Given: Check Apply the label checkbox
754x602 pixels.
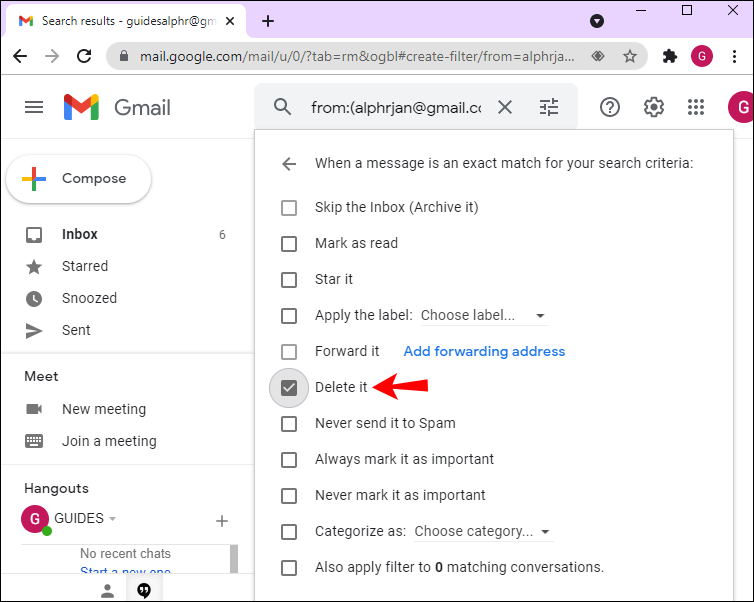Looking at the screenshot, I should [289, 316].
